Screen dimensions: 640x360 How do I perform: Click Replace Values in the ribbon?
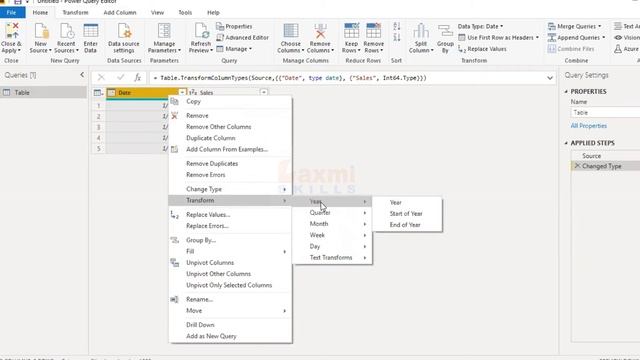482,49
